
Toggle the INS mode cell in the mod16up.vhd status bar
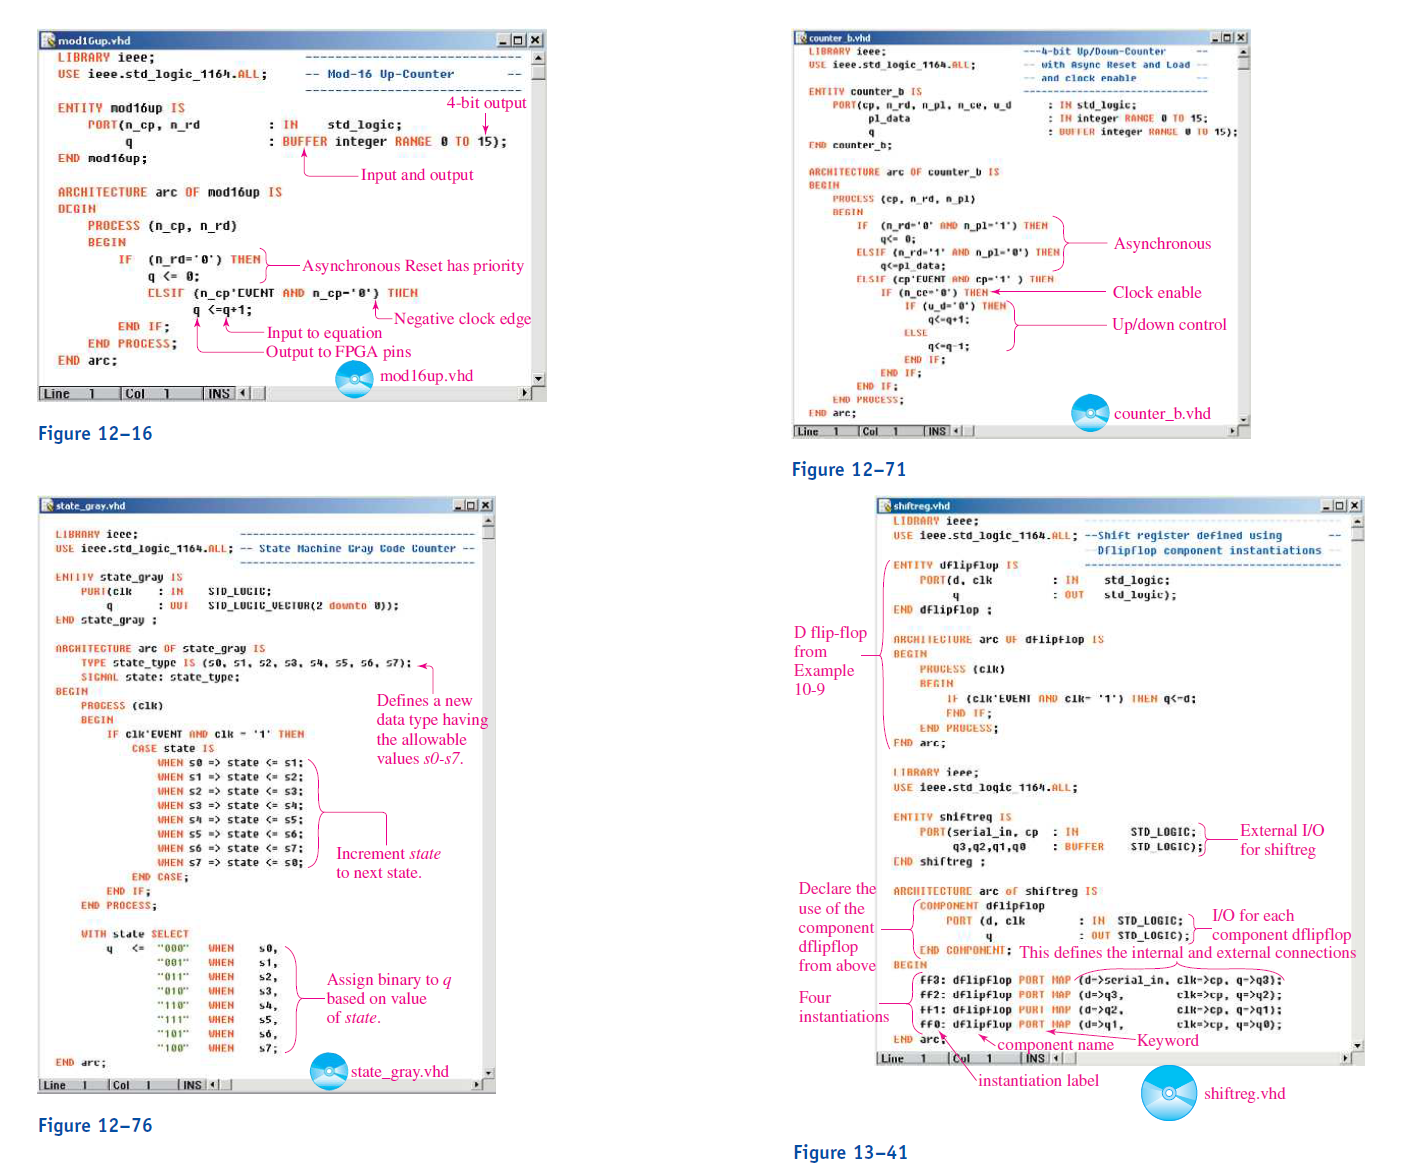pyautogui.click(x=219, y=393)
